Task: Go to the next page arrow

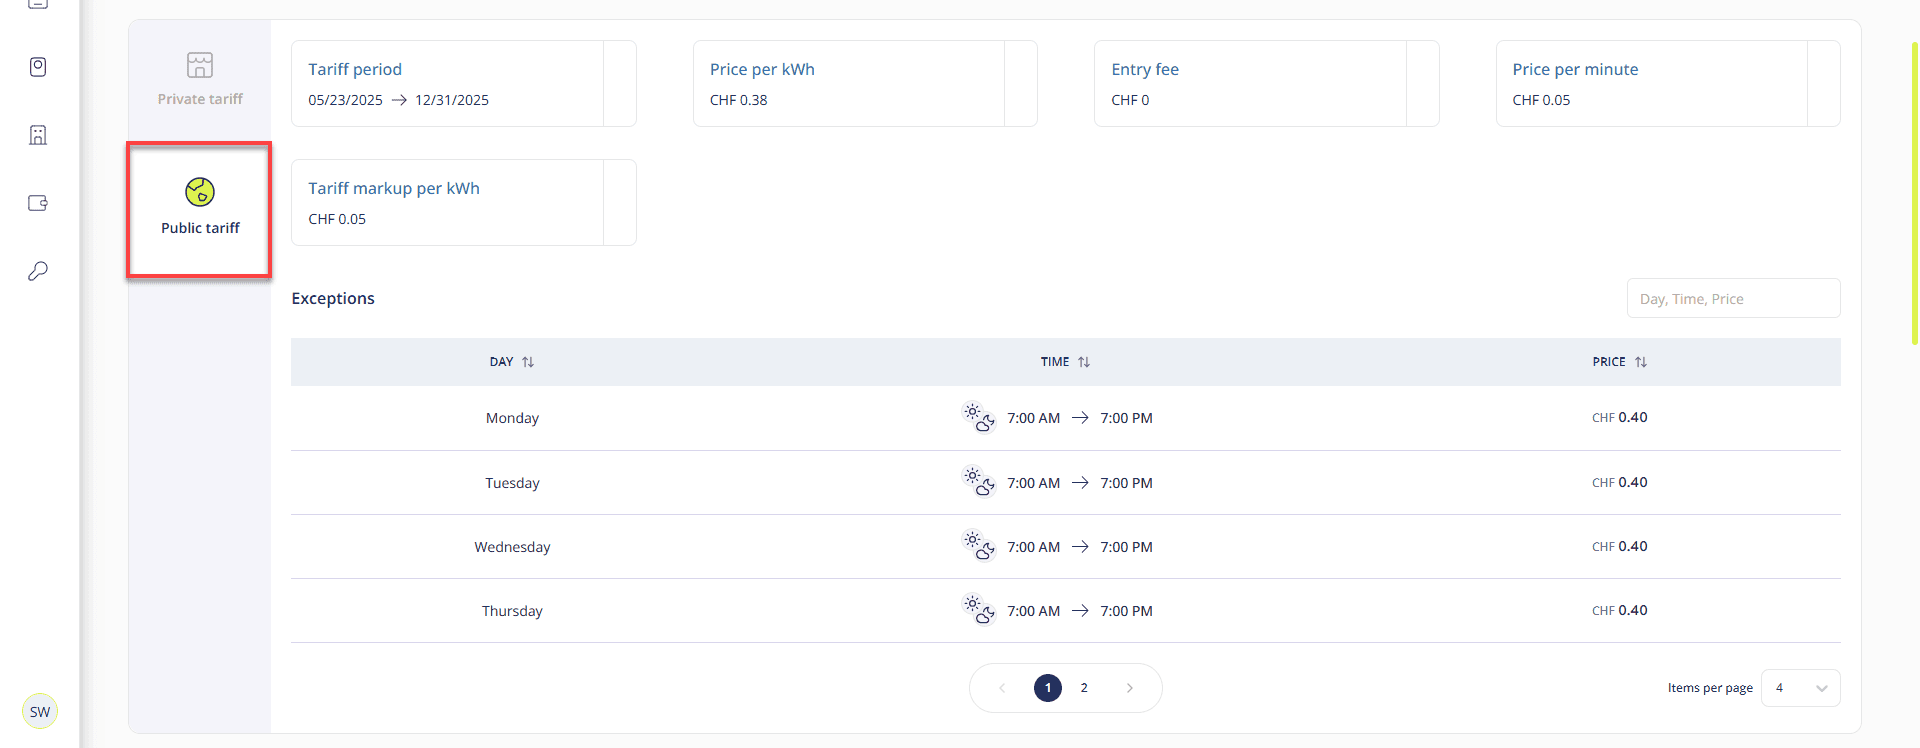Action: tap(1130, 688)
